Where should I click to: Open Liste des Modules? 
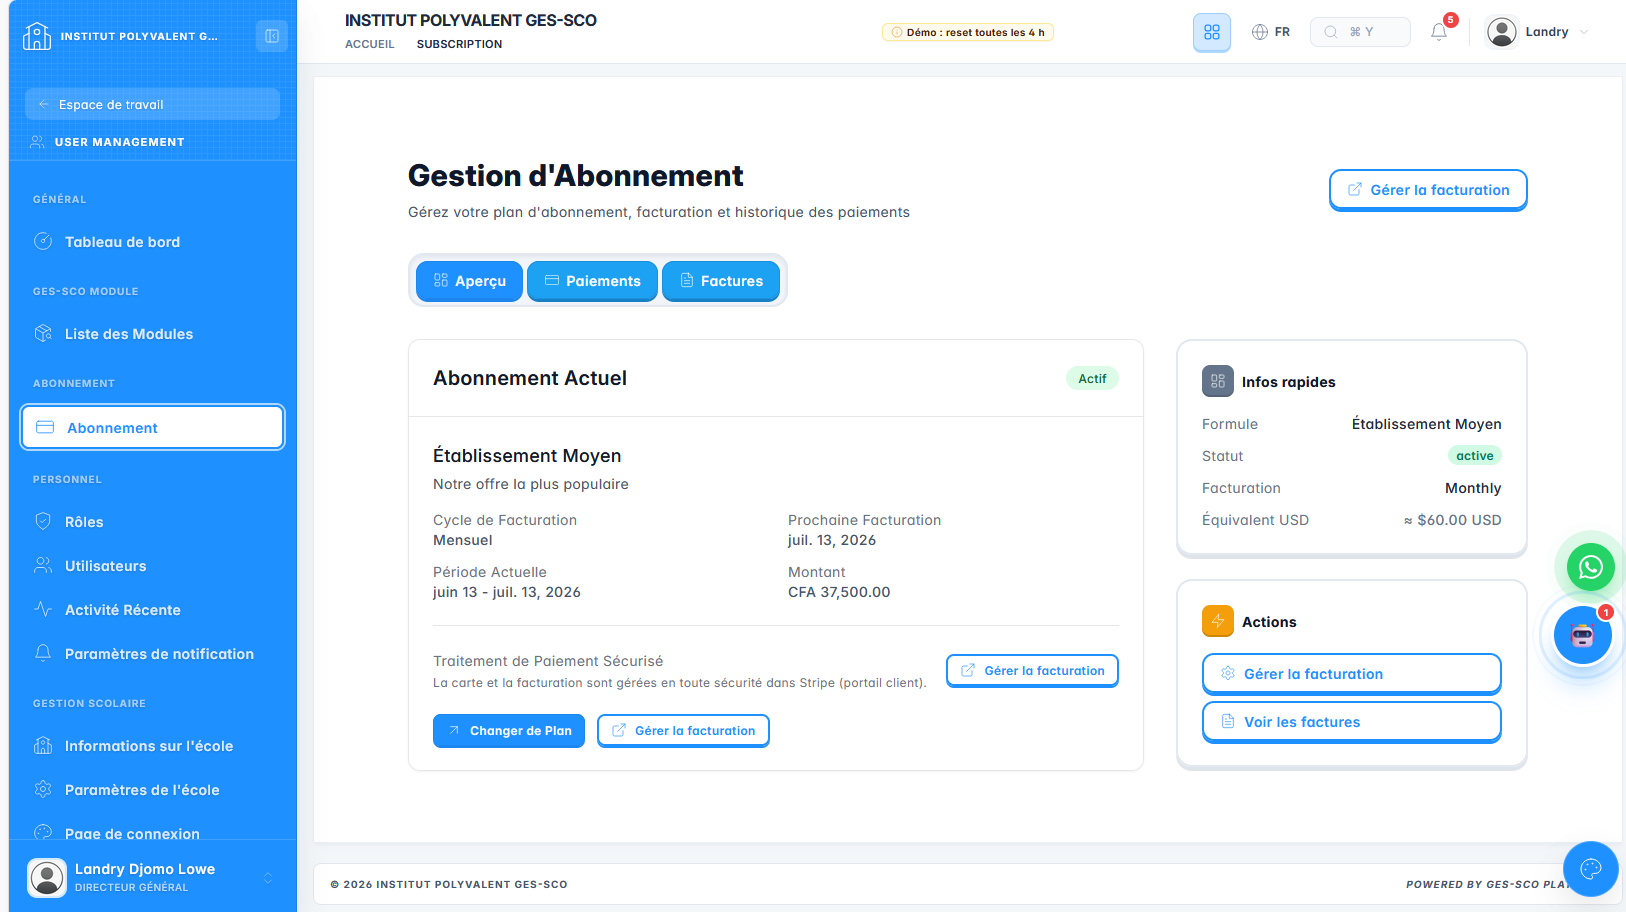point(152,334)
